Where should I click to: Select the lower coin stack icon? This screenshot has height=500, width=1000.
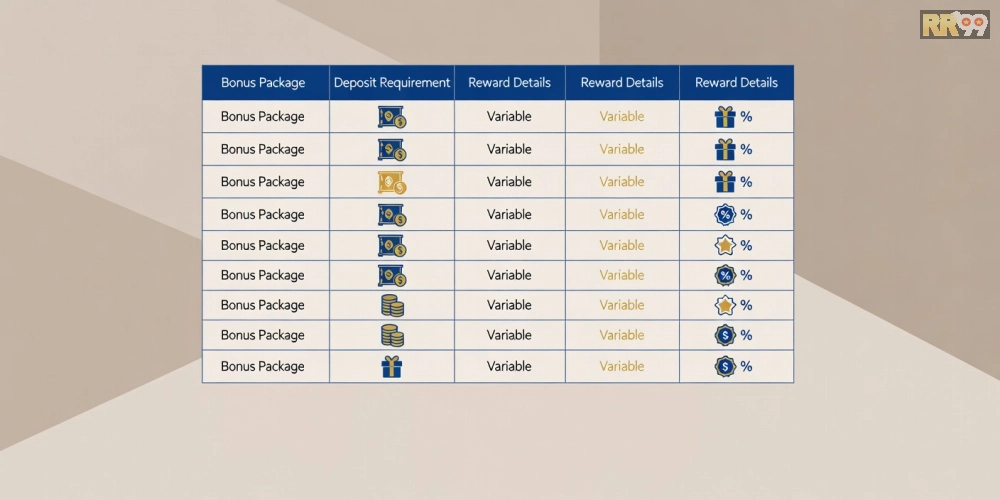pyautogui.click(x=392, y=336)
